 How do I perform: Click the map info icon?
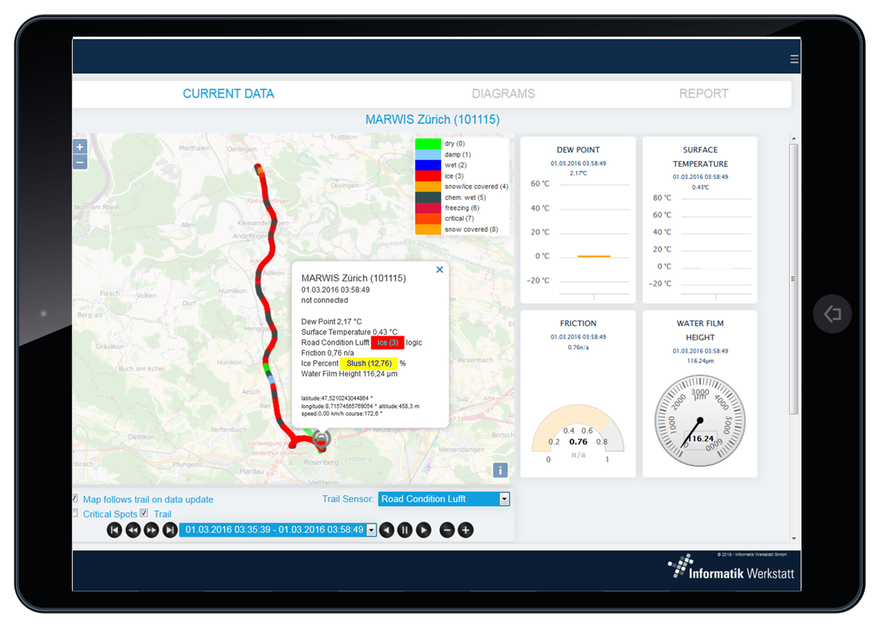[x=500, y=470]
